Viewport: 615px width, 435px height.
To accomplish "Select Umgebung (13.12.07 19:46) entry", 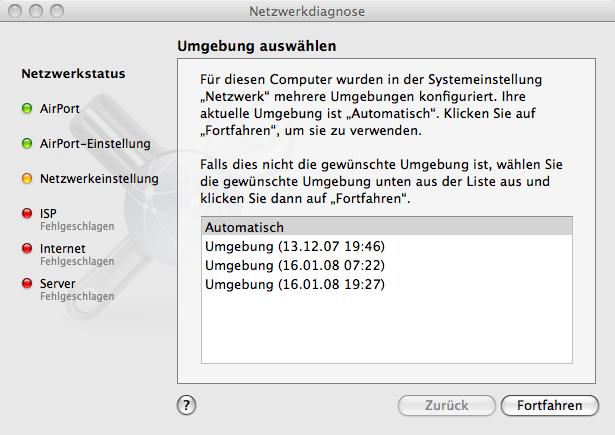I will click(x=387, y=246).
